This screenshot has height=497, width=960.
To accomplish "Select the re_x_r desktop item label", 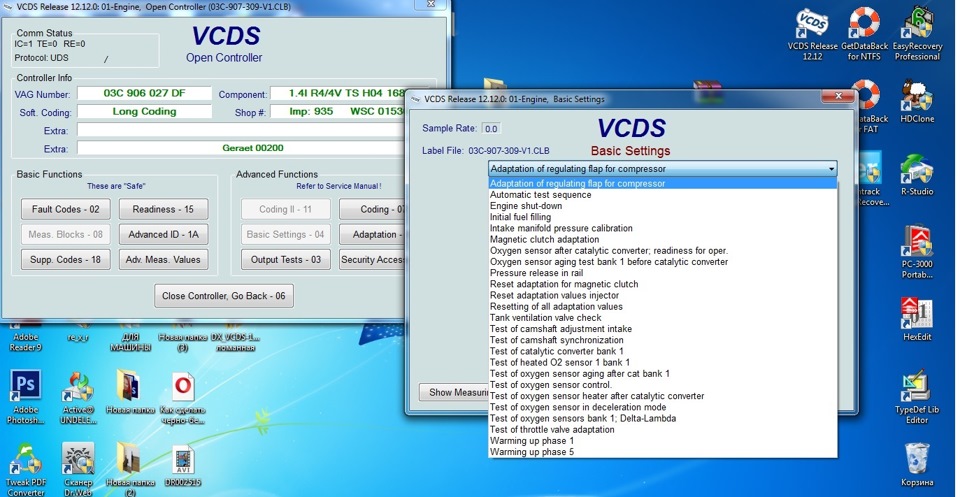I will tap(78, 337).
